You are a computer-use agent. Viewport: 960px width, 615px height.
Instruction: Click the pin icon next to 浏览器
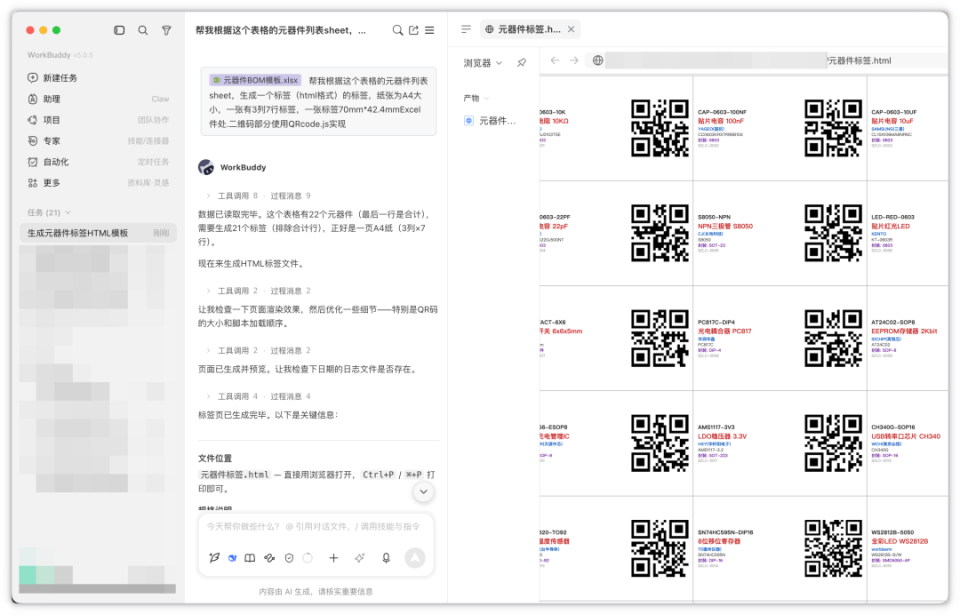pyautogui.click(x=521, y=62)
